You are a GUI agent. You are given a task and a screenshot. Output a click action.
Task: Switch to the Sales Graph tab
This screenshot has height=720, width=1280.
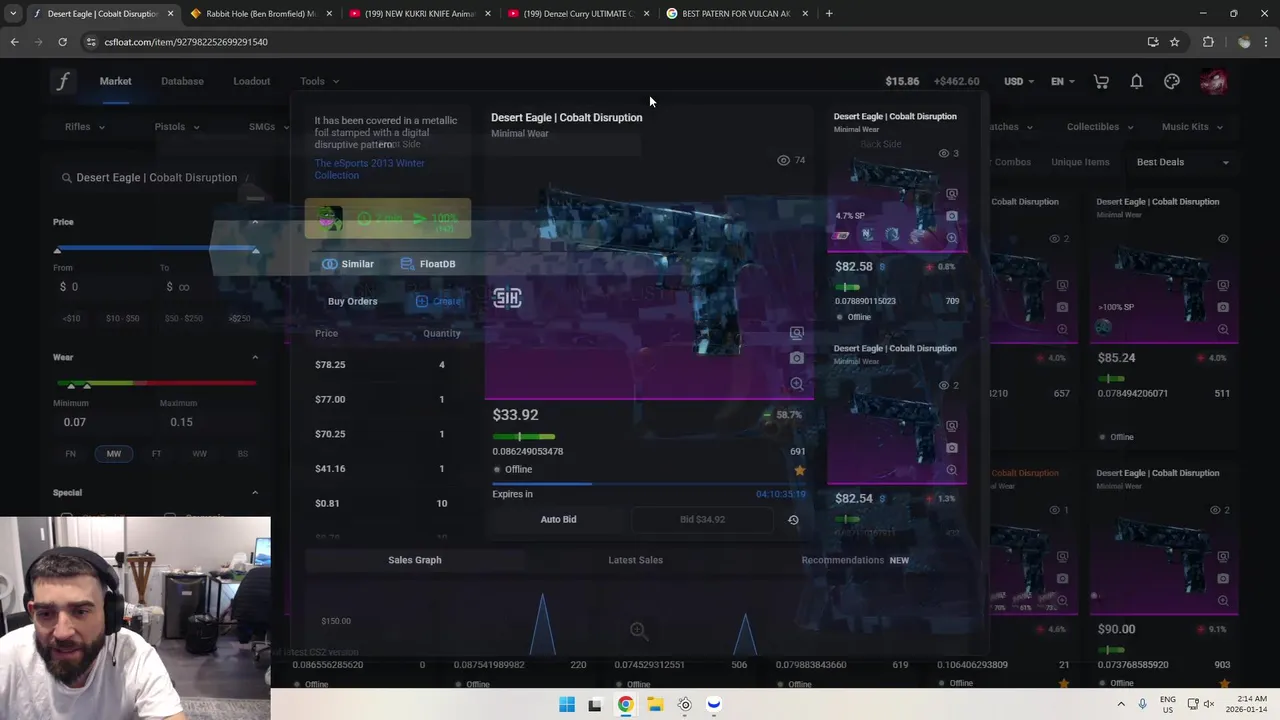pyautogui.click(x=415, y=561)
